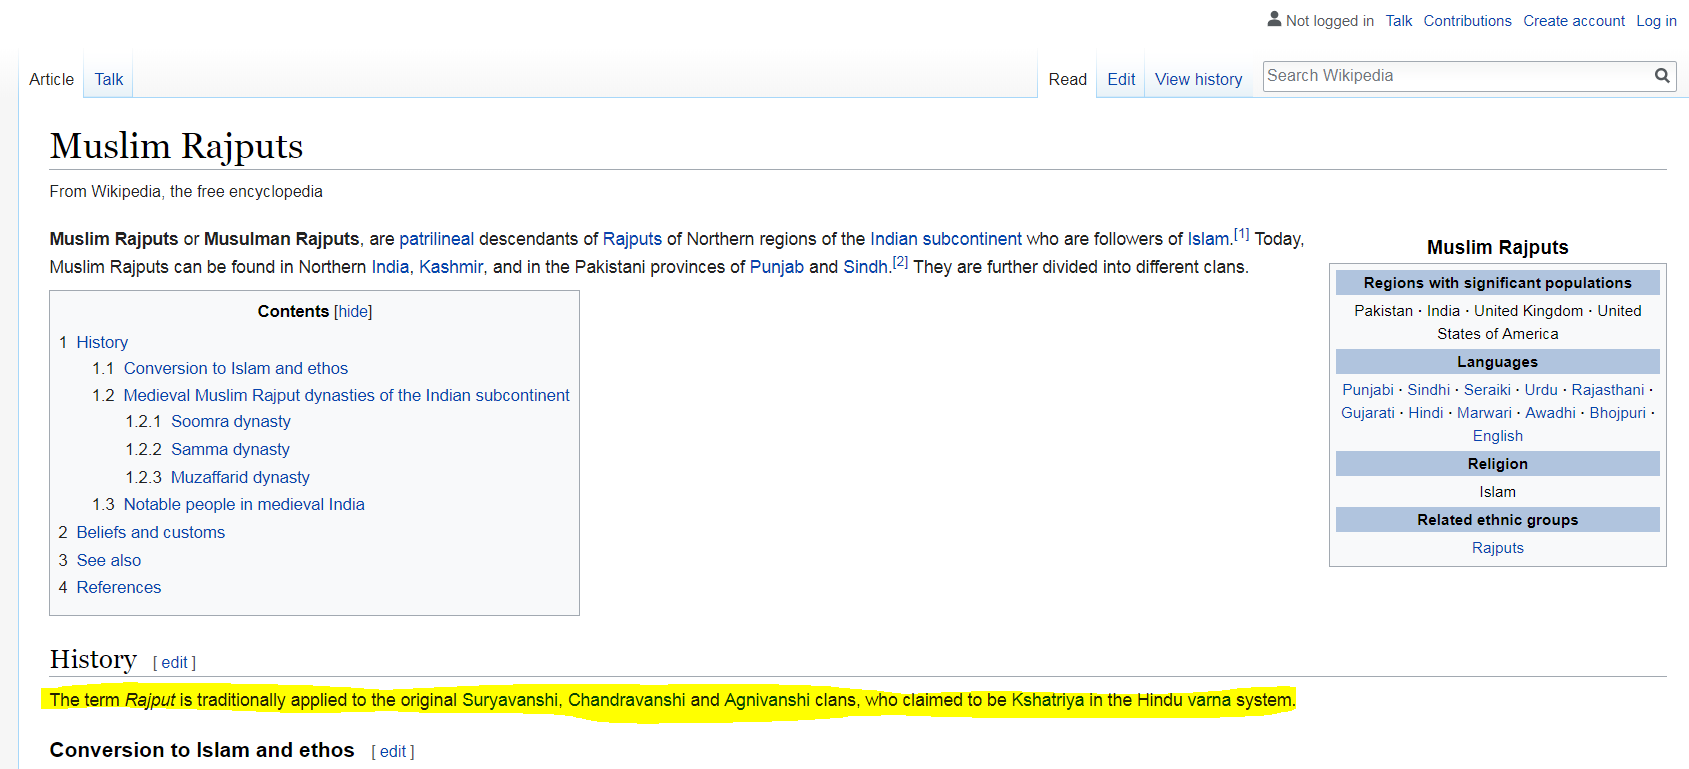The width and height of the screenshot is (1689, 769).
Task: Open the View history tab
Action: (1198, 79)
